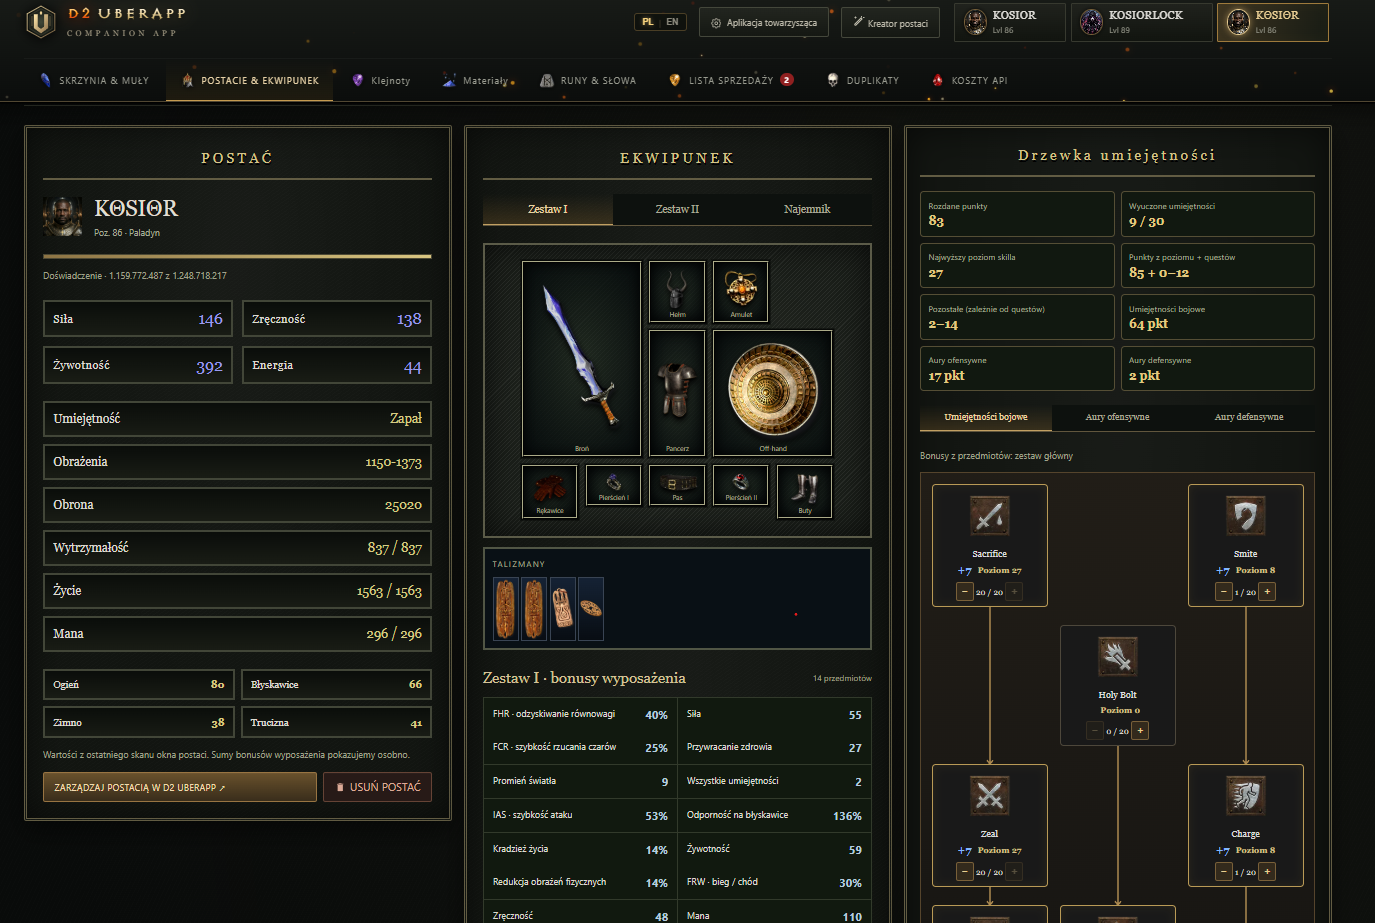This screenshot has width=1375, height=923.
Task: Click the Życie 1563 / 1563 row
Action: point(237,591)
